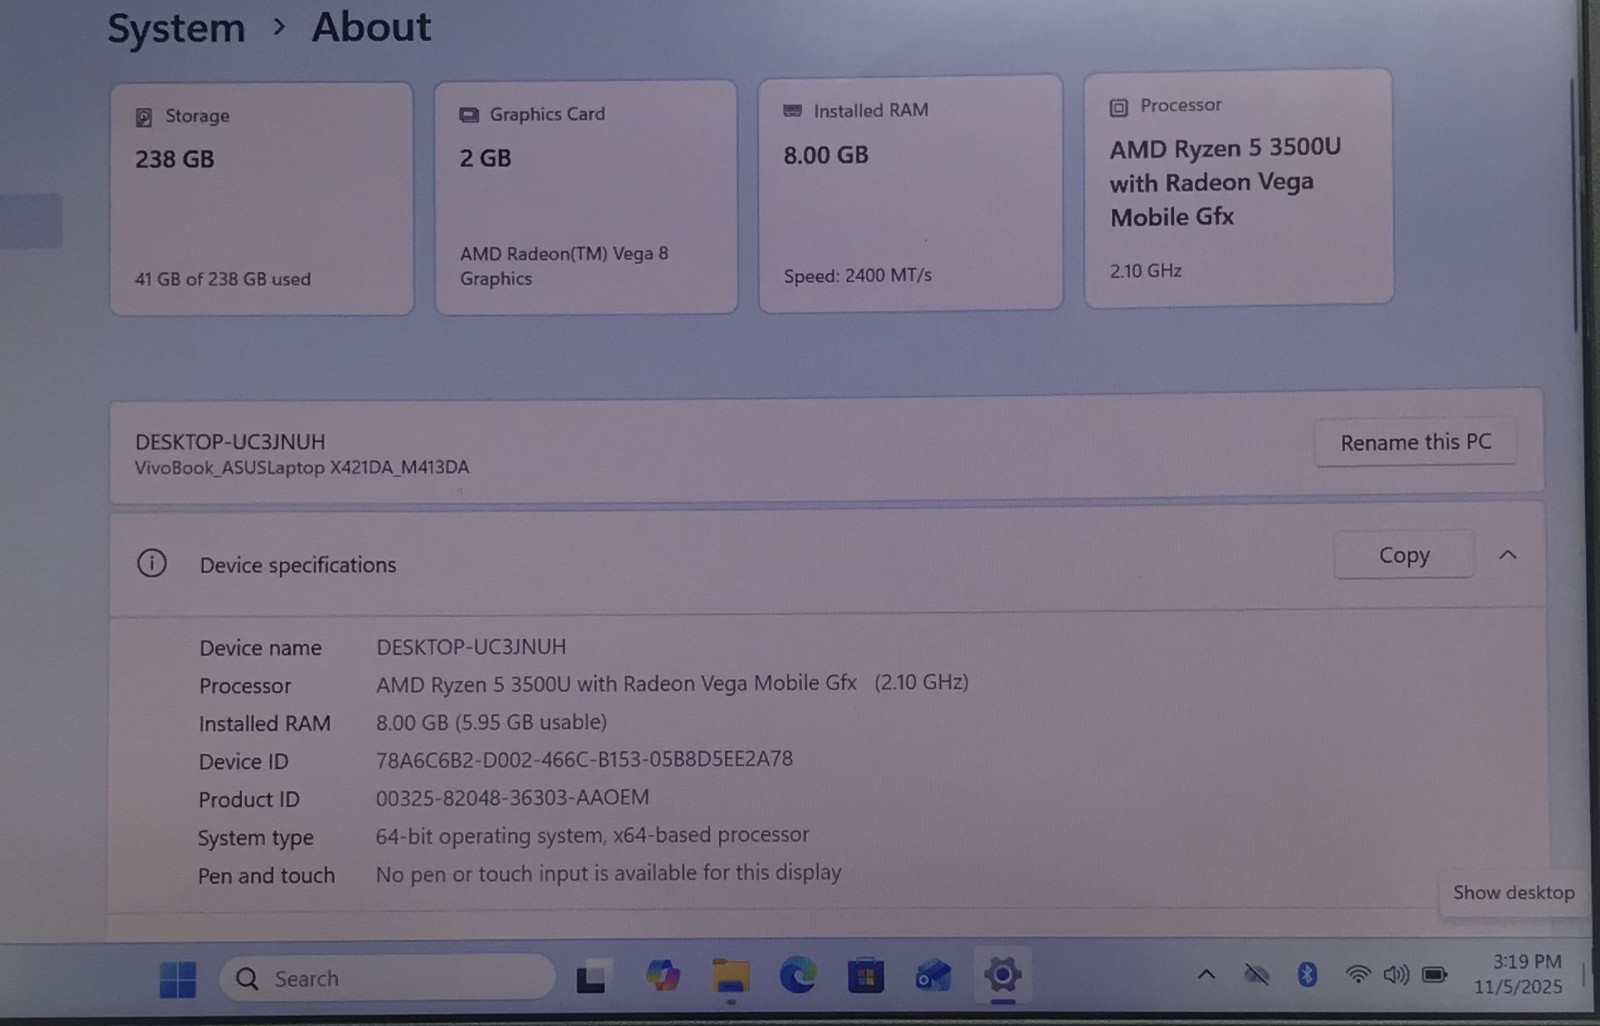Click the 2.10 GHz text in Processor card
Image resolution: width=1600 pixels, height=1026 pixels.
coord(1146,271)
